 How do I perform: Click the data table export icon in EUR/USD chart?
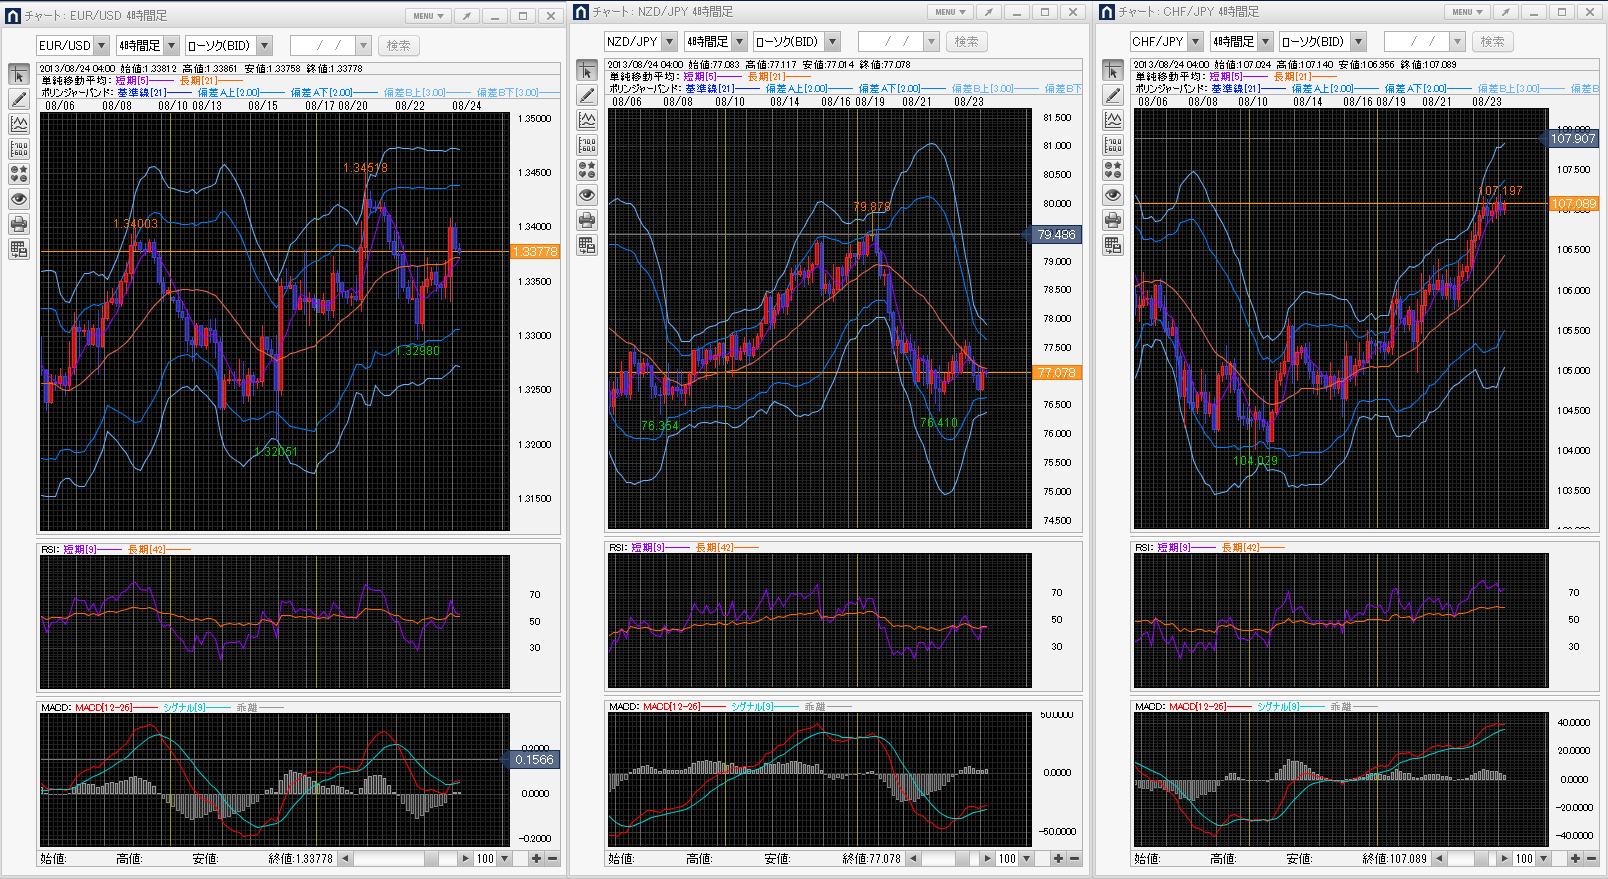[x=19, y=249]
